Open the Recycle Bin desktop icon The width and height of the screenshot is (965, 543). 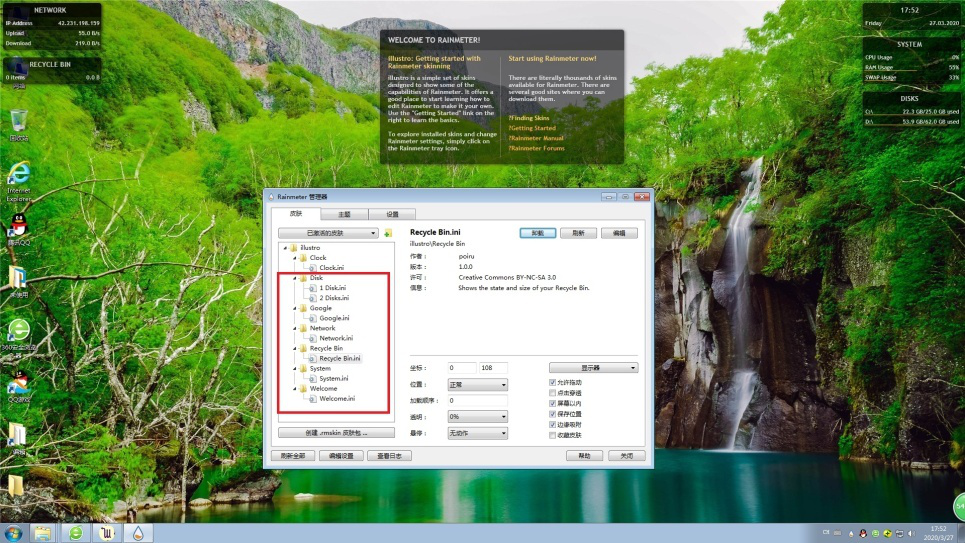[x=18, y=121]
